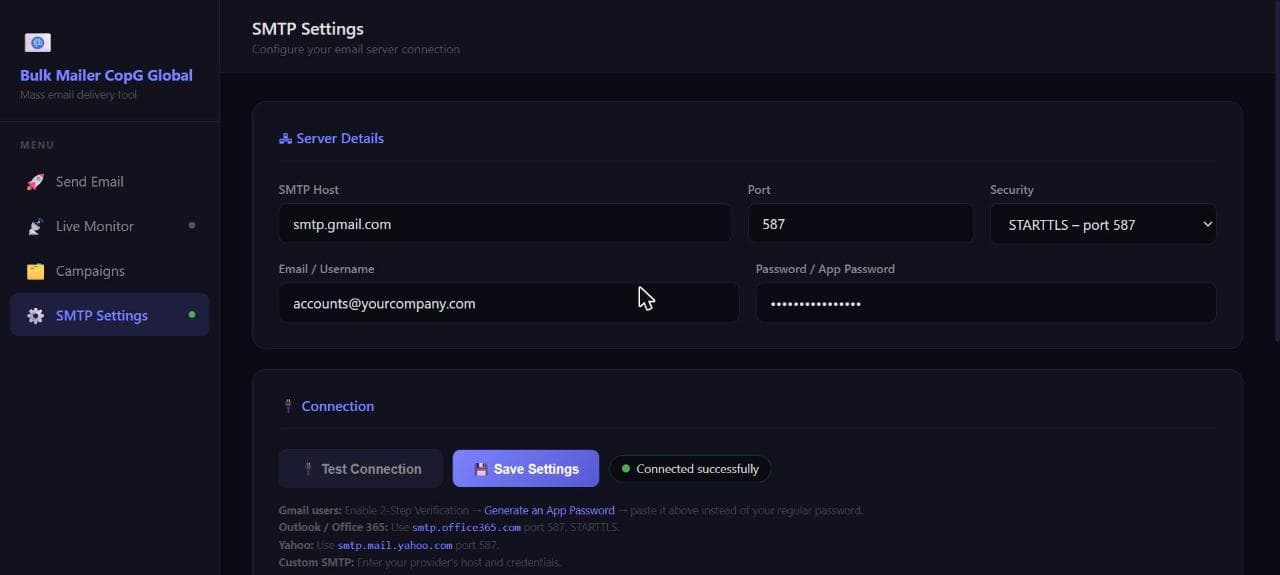Image resolution: width=1280 pixels, height=575 pixels.
Task: Click the Connected successfully status badge
Action: [x=690, y=469]
